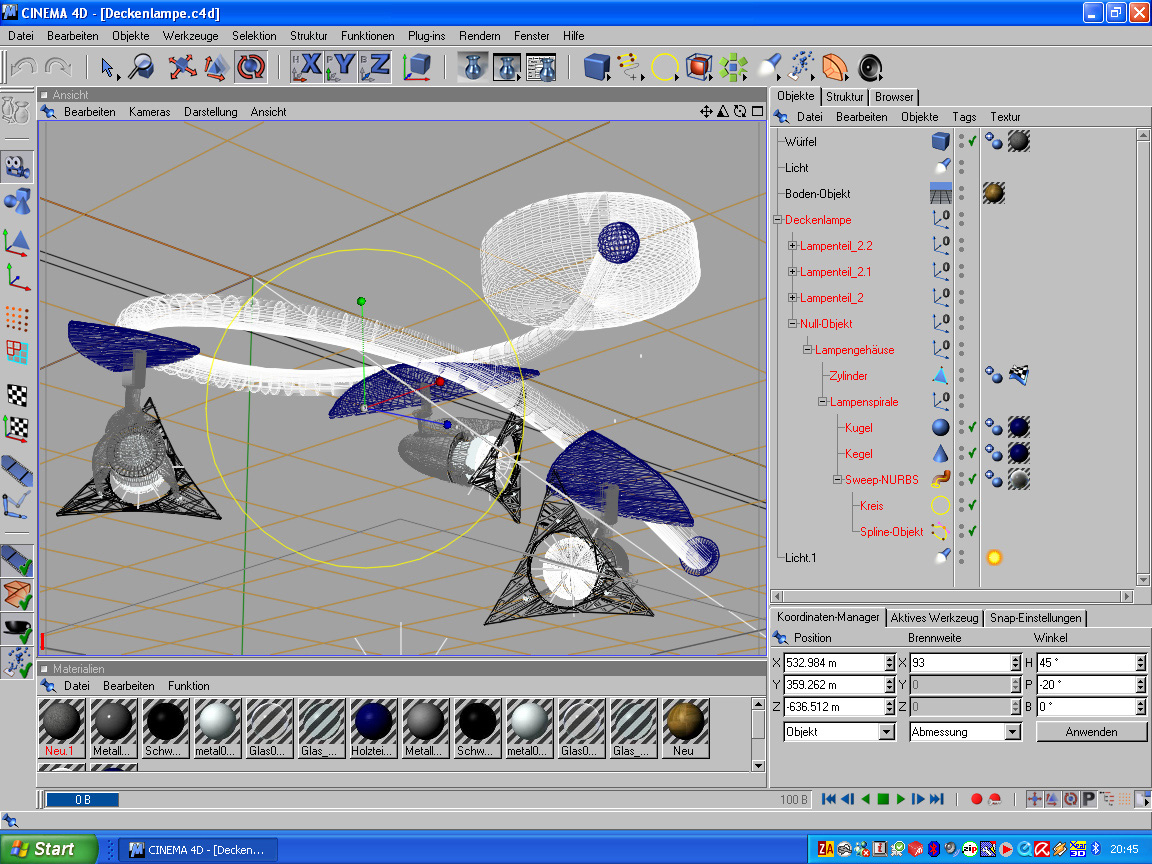Collapse the Lampenspirale node
Screen dimensions: 1152x864
(822, 402)
